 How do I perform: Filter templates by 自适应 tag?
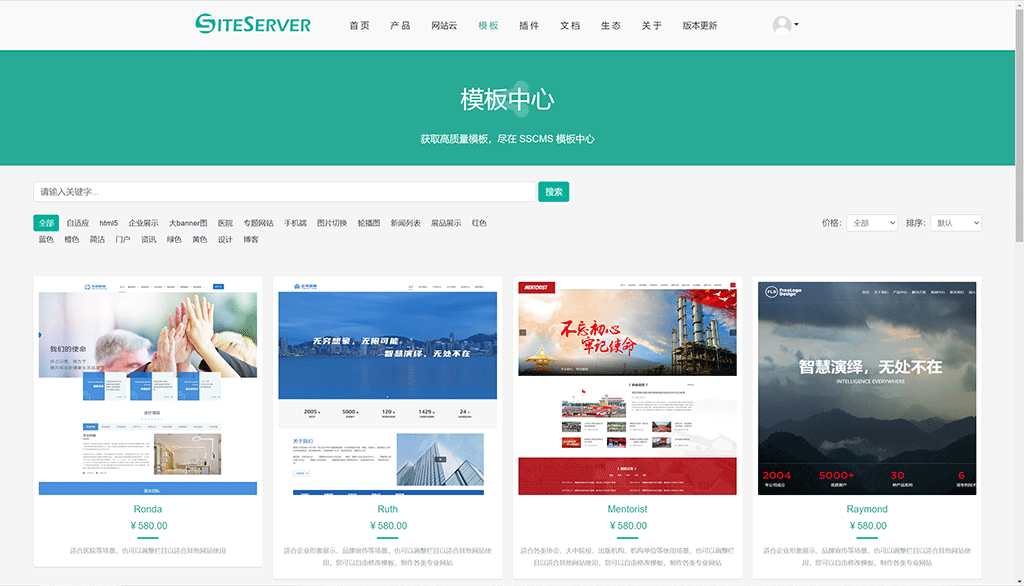[x=78, y=223]
